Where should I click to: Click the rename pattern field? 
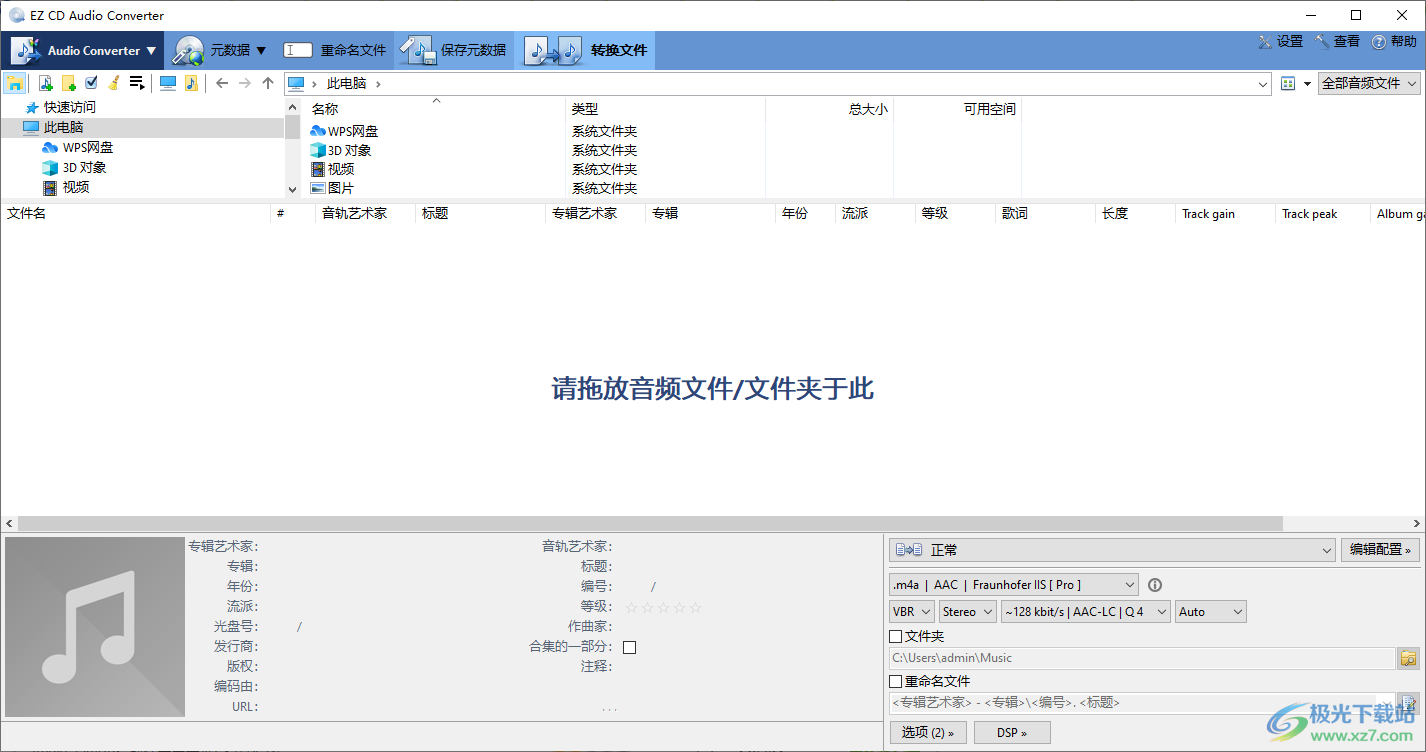click(1141, 703)
